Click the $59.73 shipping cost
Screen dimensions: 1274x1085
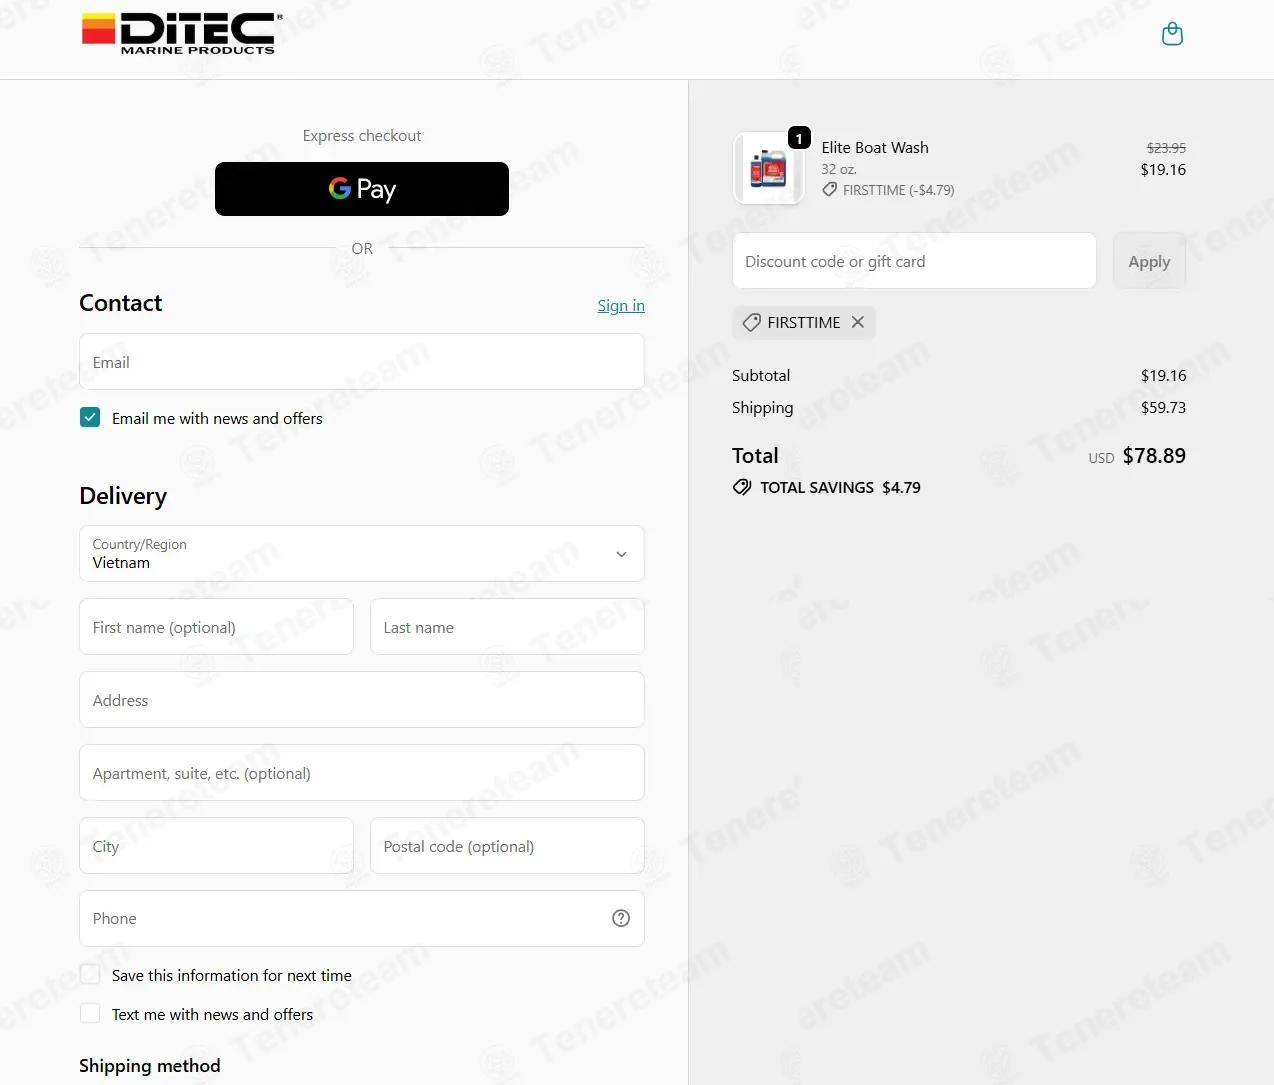pos(1163,407)
